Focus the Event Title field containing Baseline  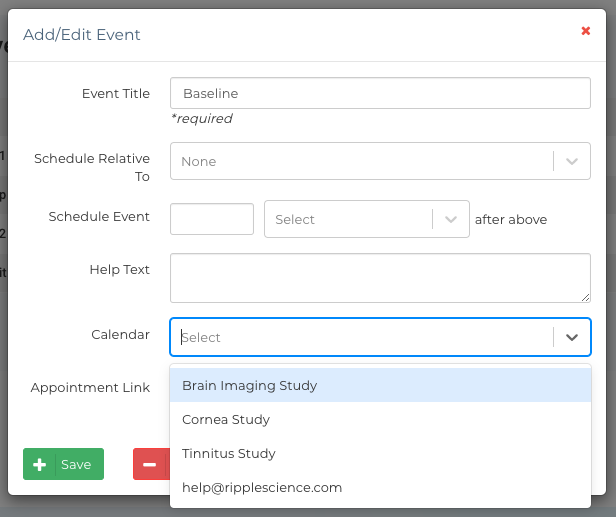coord(380,93)
